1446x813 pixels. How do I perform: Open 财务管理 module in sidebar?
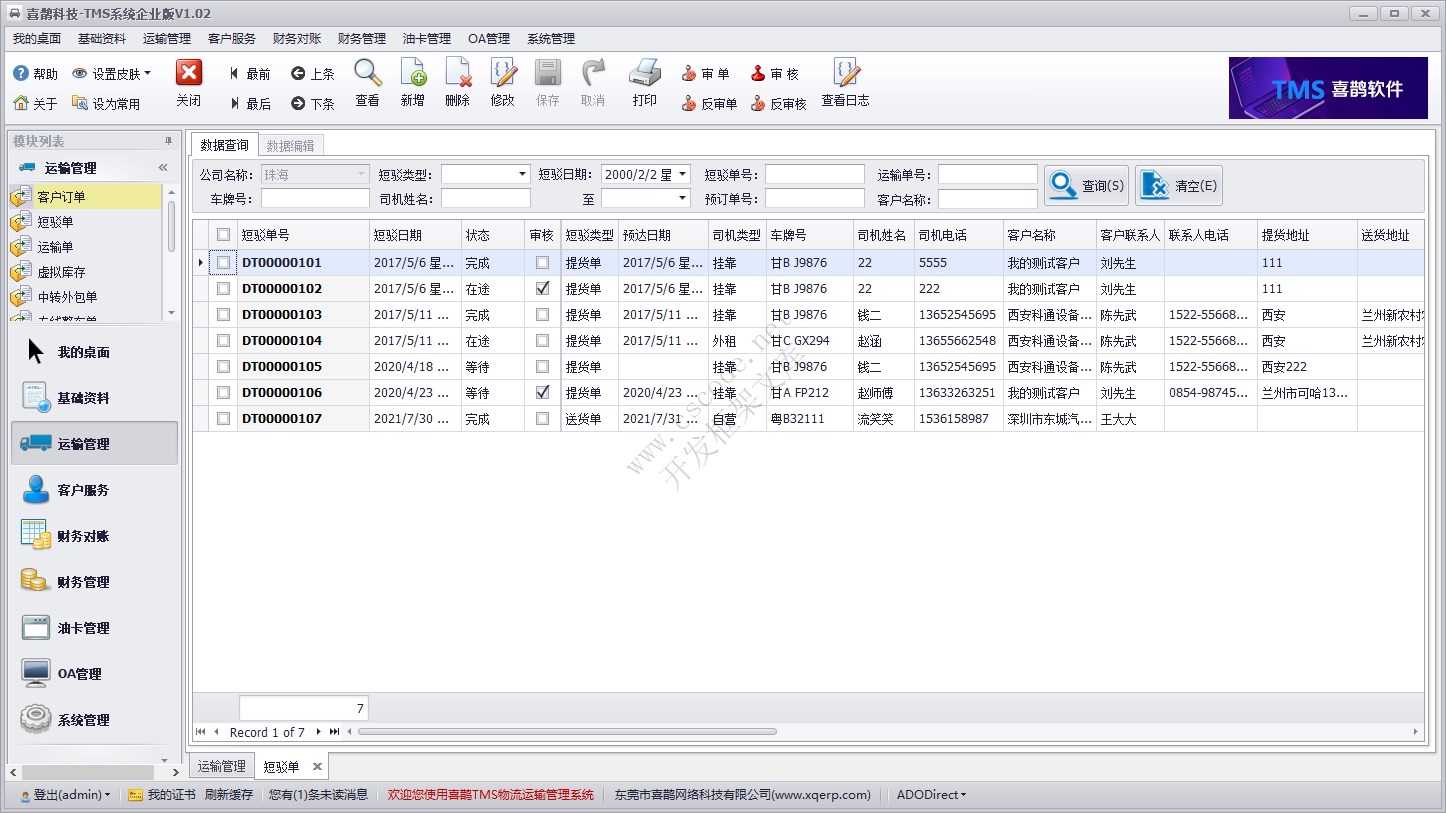[94, 582]
